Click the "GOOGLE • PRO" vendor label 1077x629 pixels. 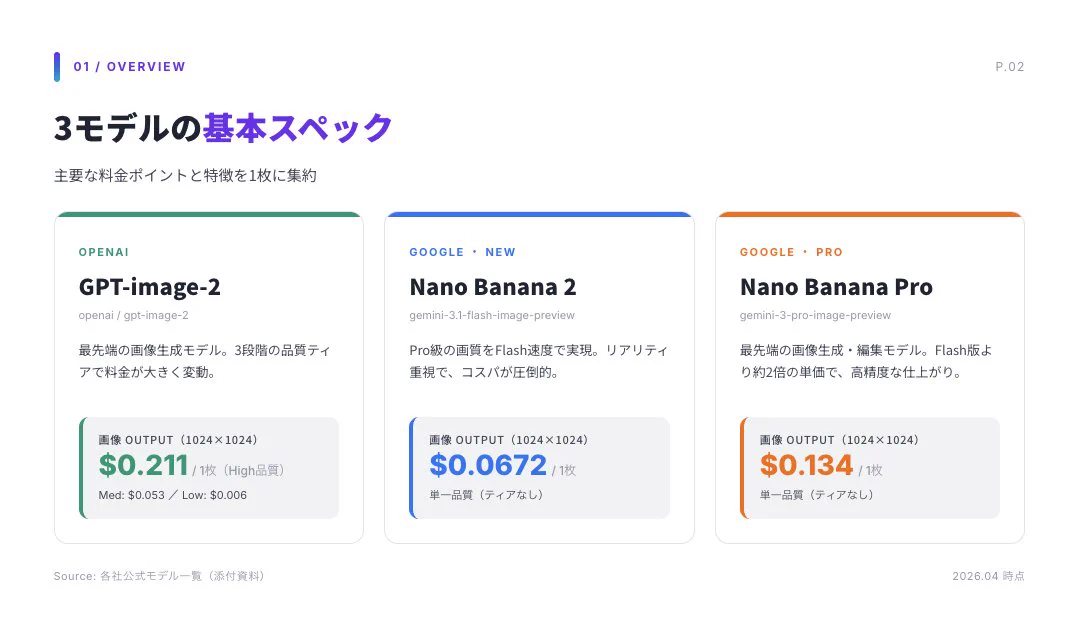click(x=791, y=252)
